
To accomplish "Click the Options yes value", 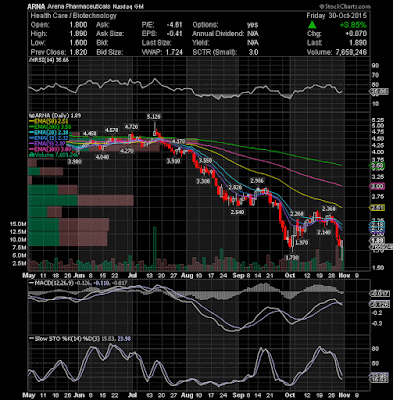I will [252, 25].
